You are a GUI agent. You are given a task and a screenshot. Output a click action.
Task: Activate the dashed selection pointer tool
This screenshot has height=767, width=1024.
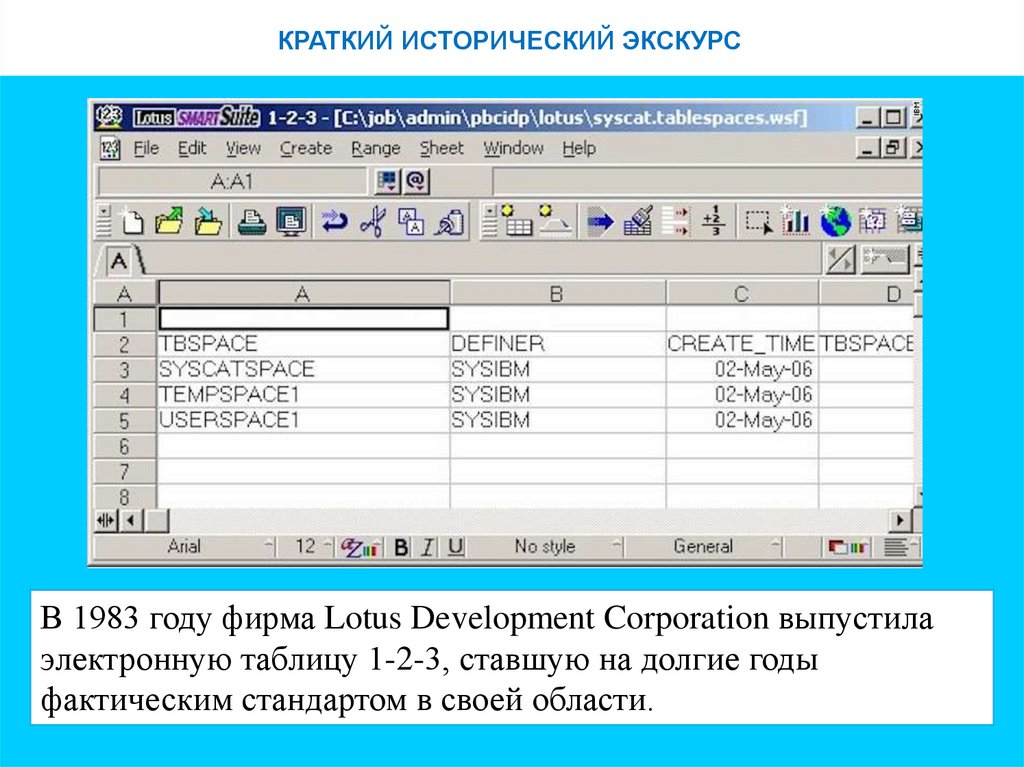[759, 222]
